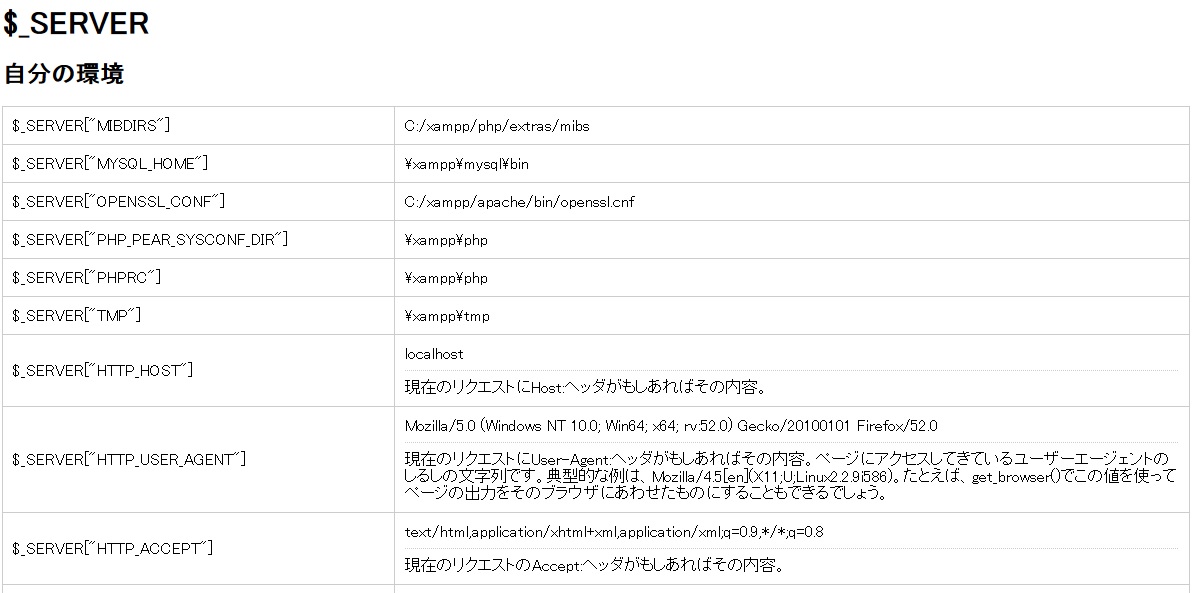The width and height of the screenshot is (1195, 593).
Task: Select the $_SERVER["OPENSSL_CONF"] key cell
Action: tap(198, 202)
